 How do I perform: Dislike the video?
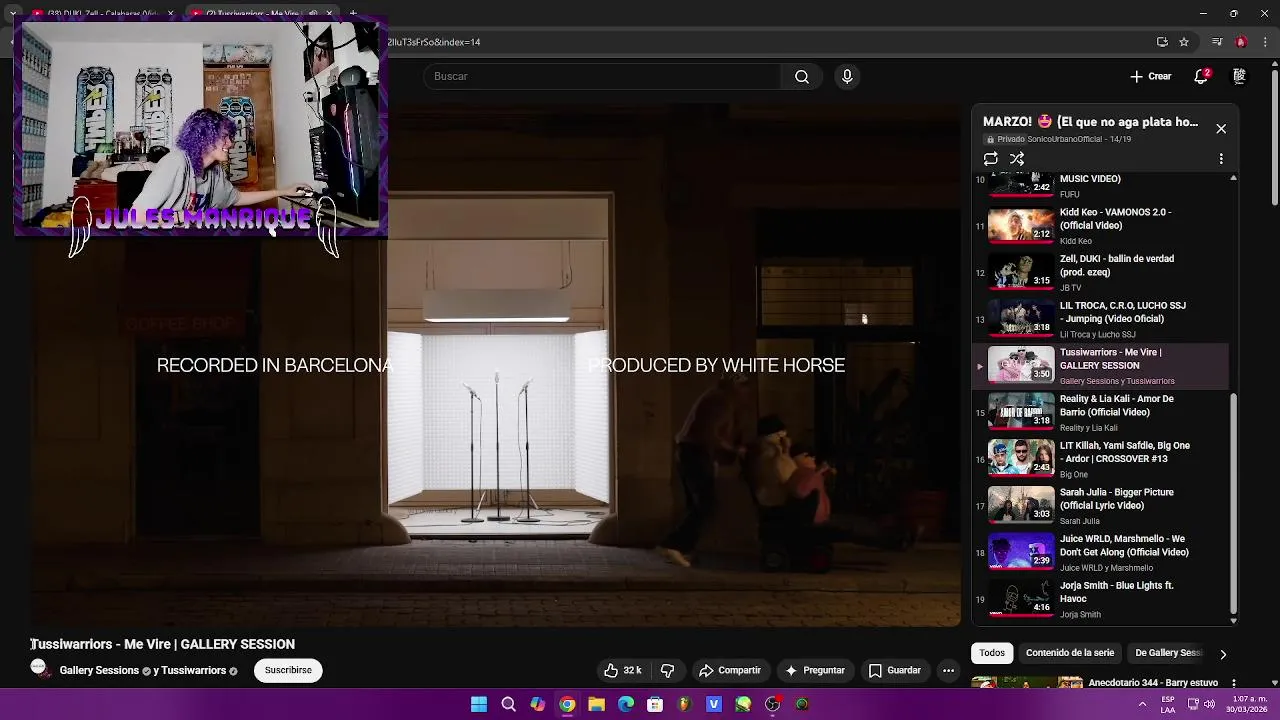[x=668, y=670]
